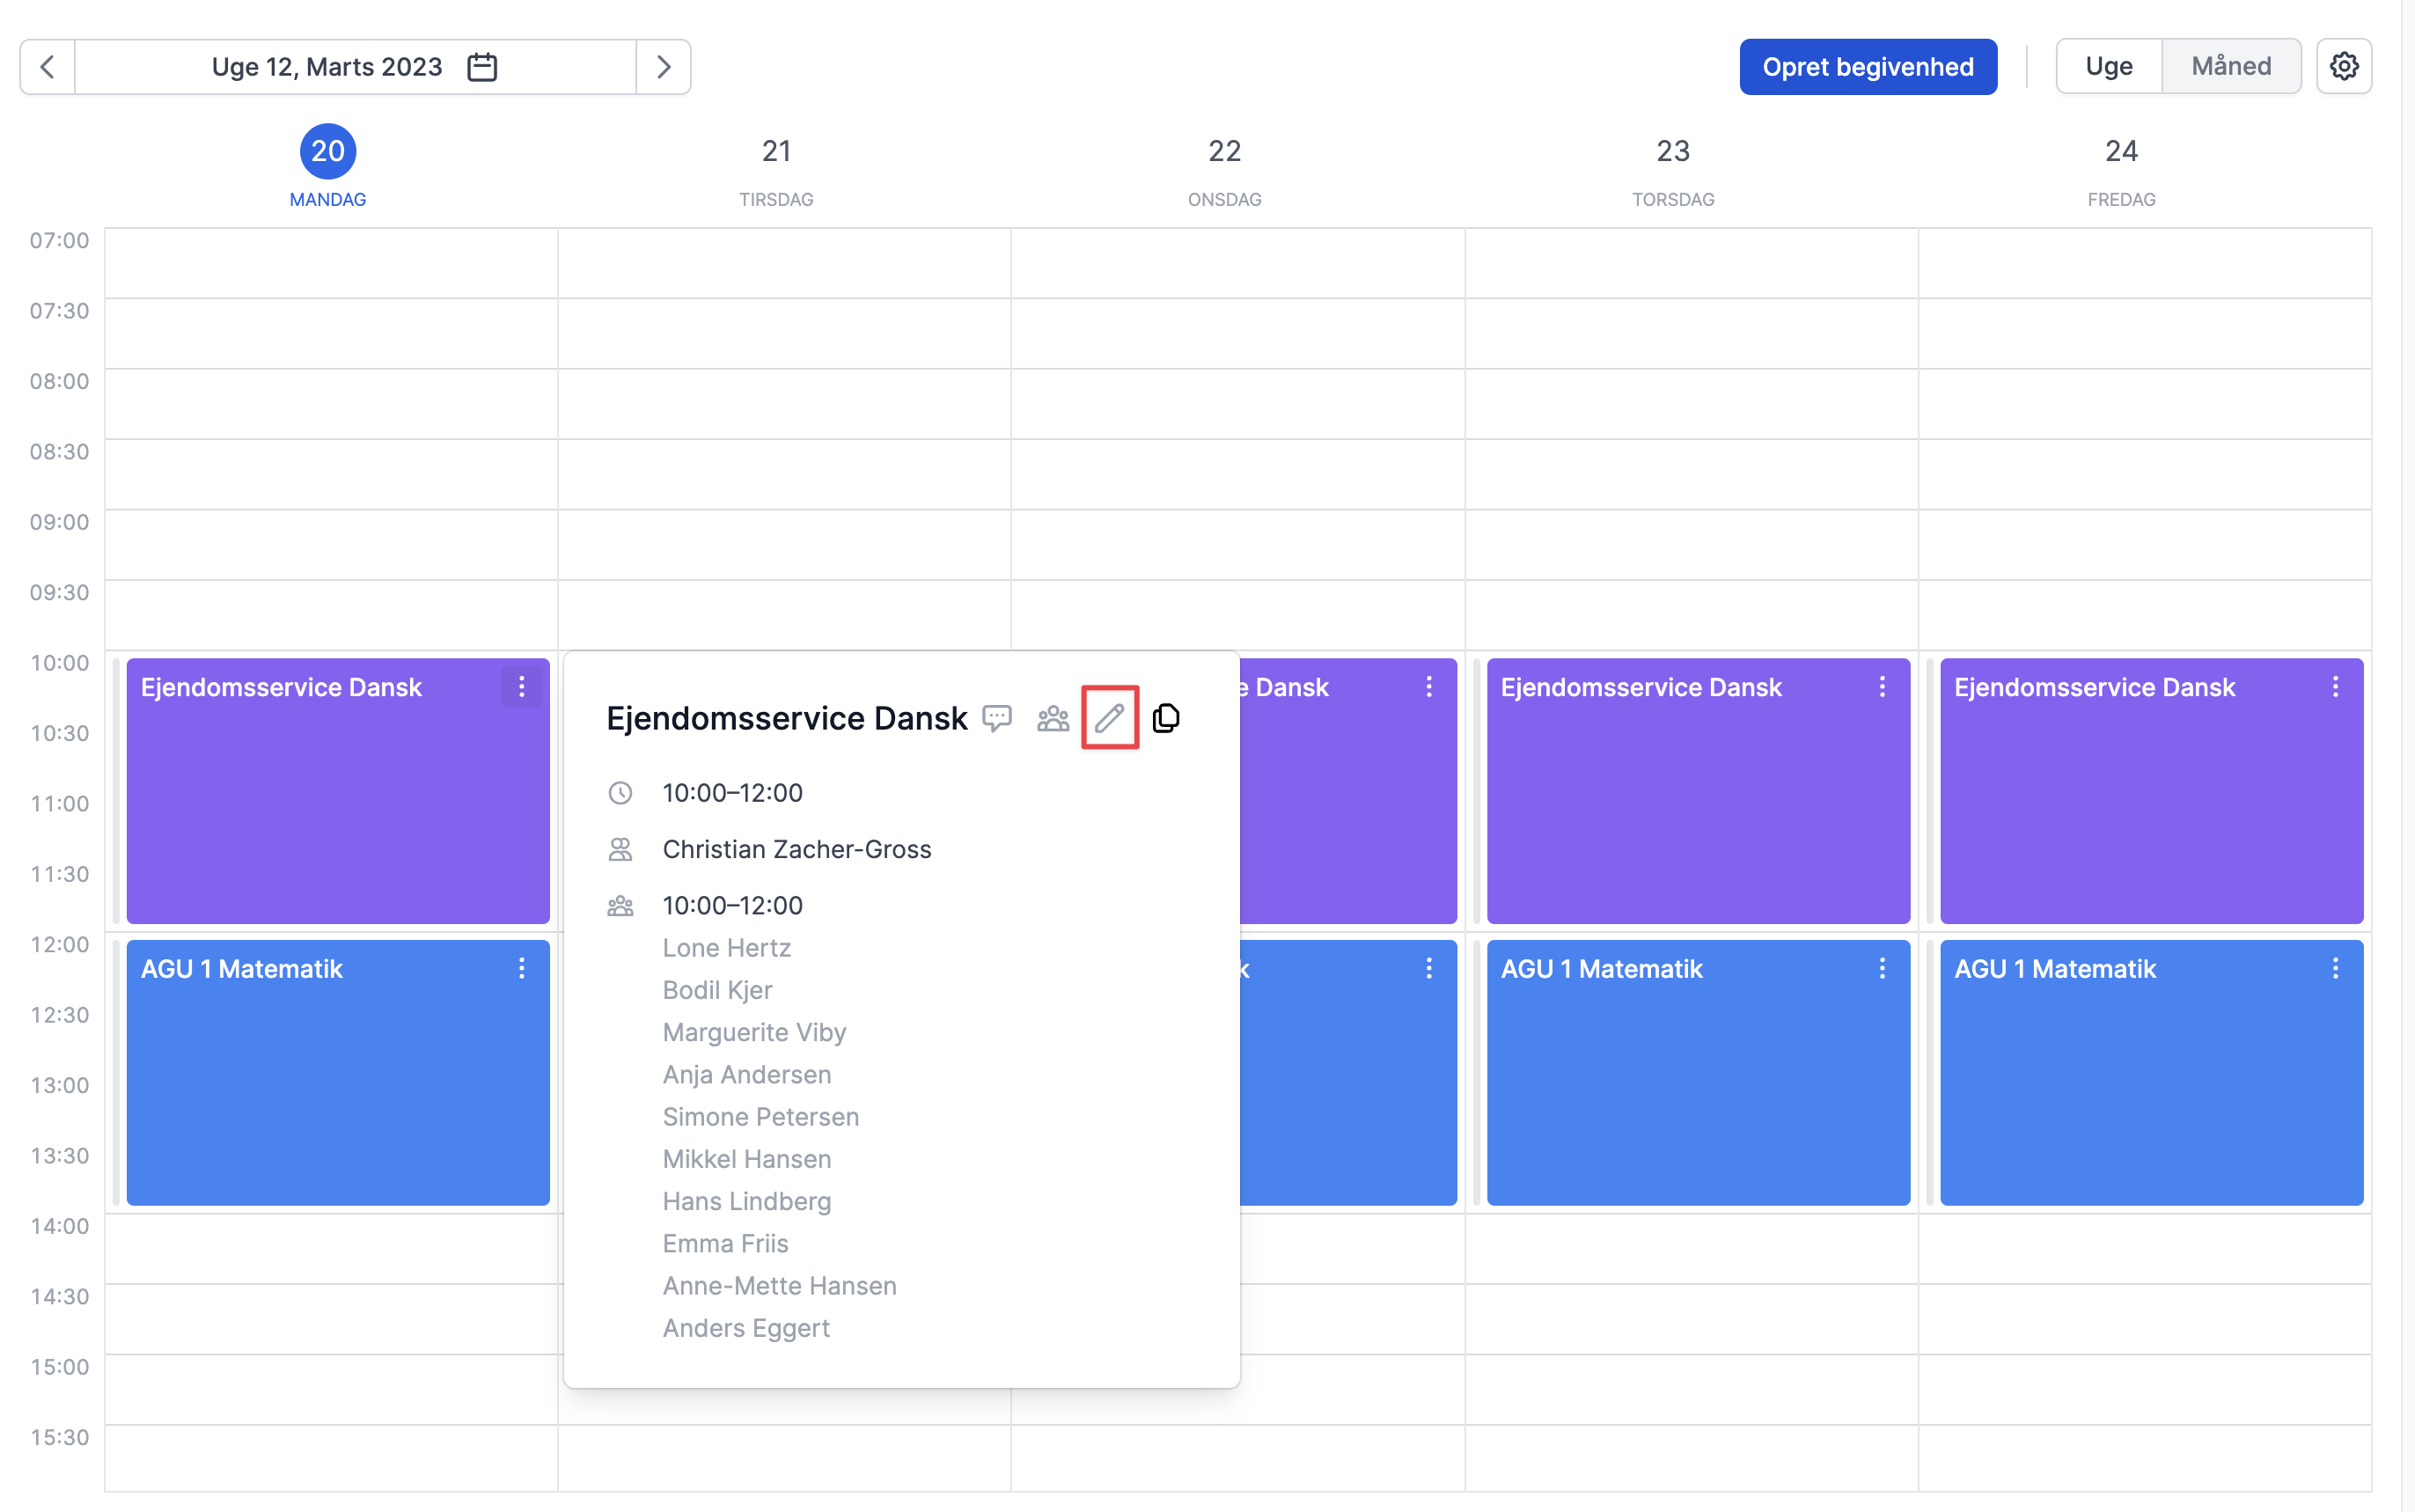This screenshot has width=2415, height=1512.
Task: Click participant Lone Hertz
Action: click(727, 948)
